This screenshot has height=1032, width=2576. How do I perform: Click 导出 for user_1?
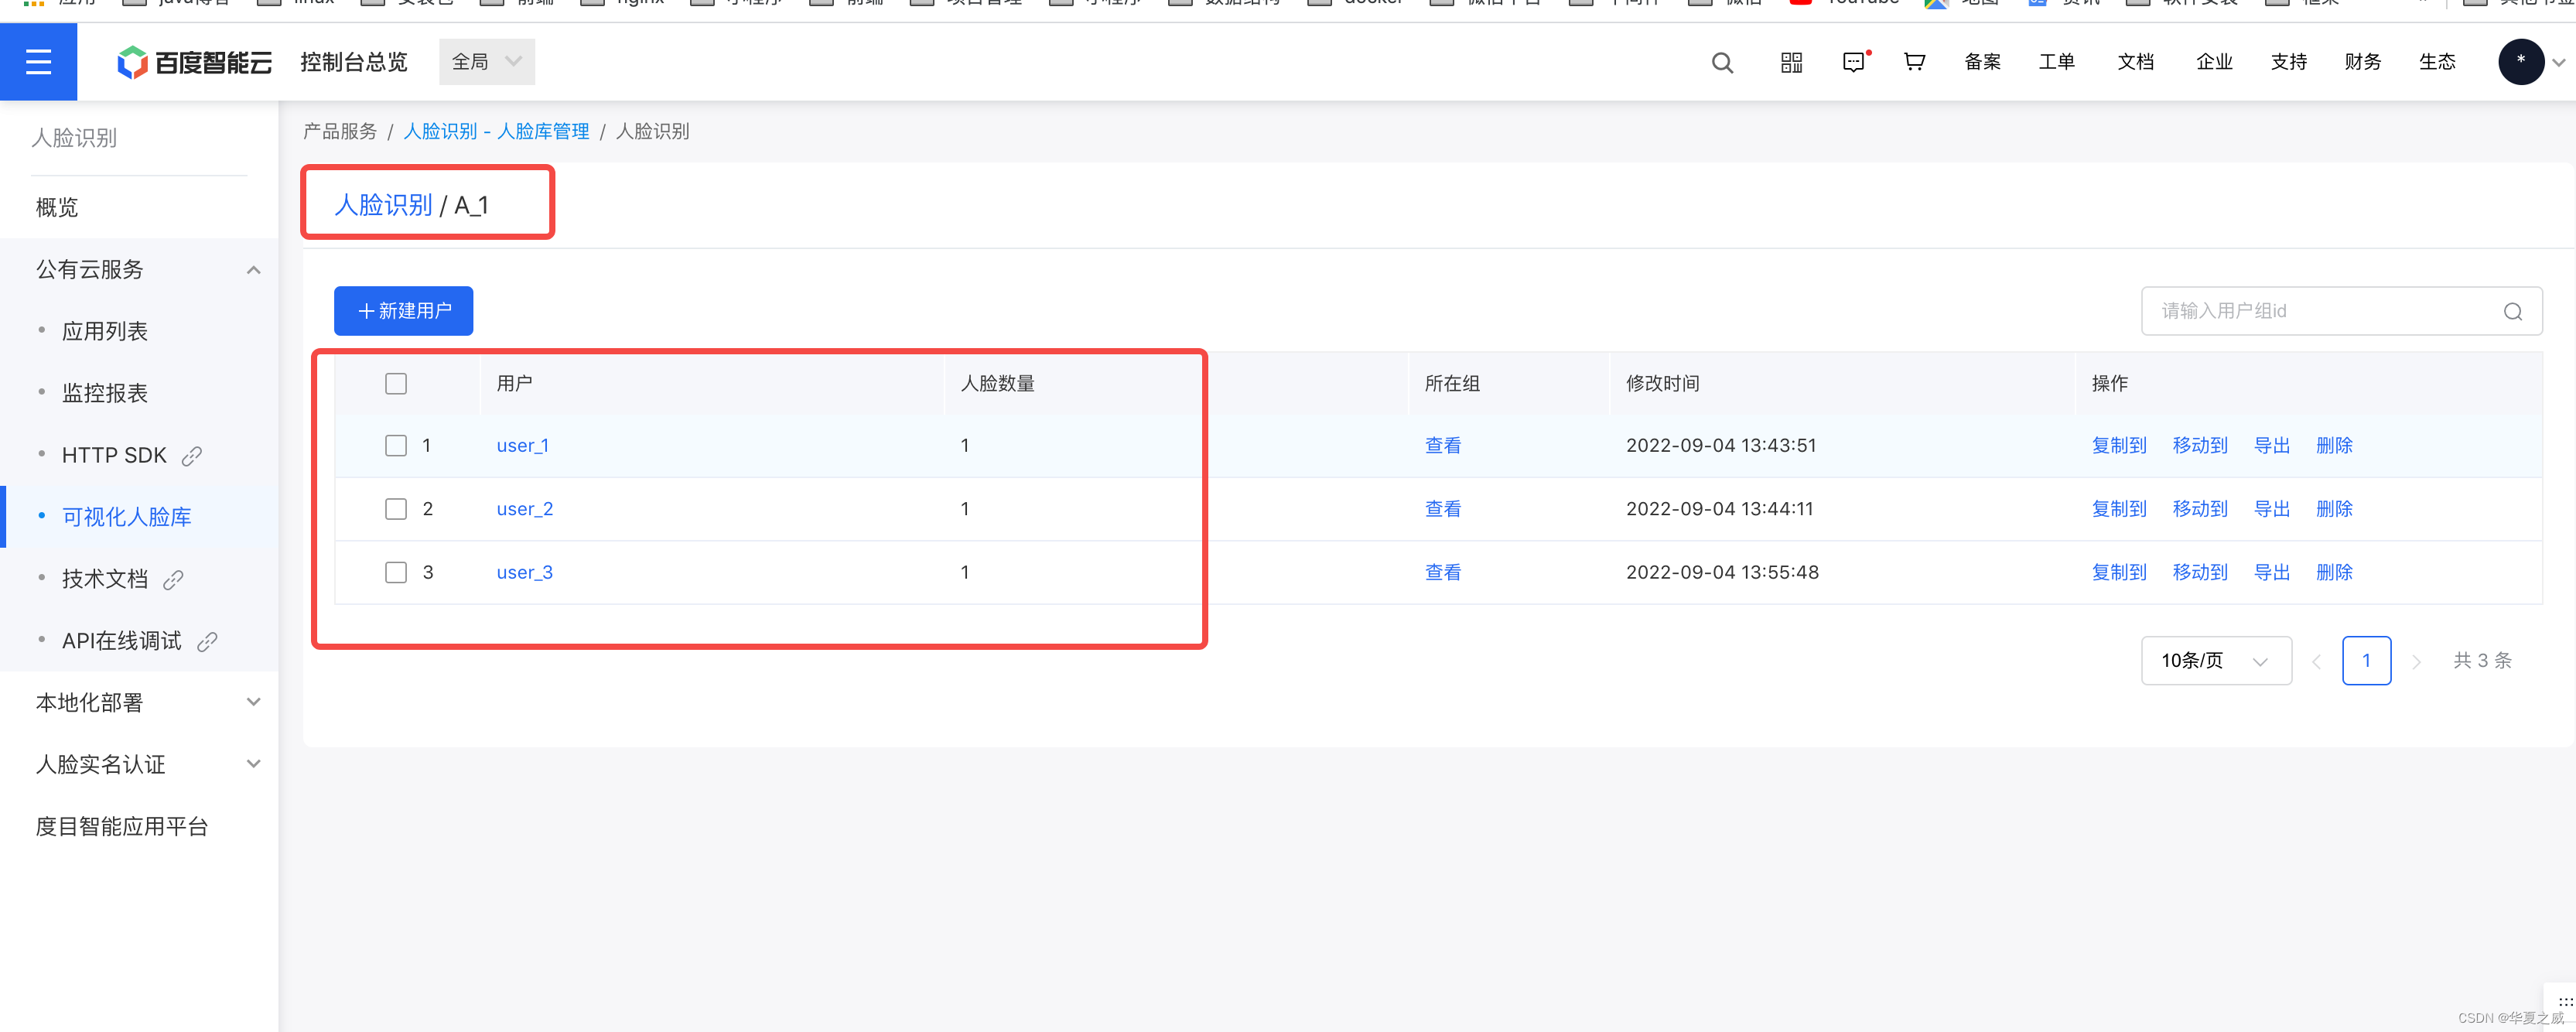(2272, 446)
